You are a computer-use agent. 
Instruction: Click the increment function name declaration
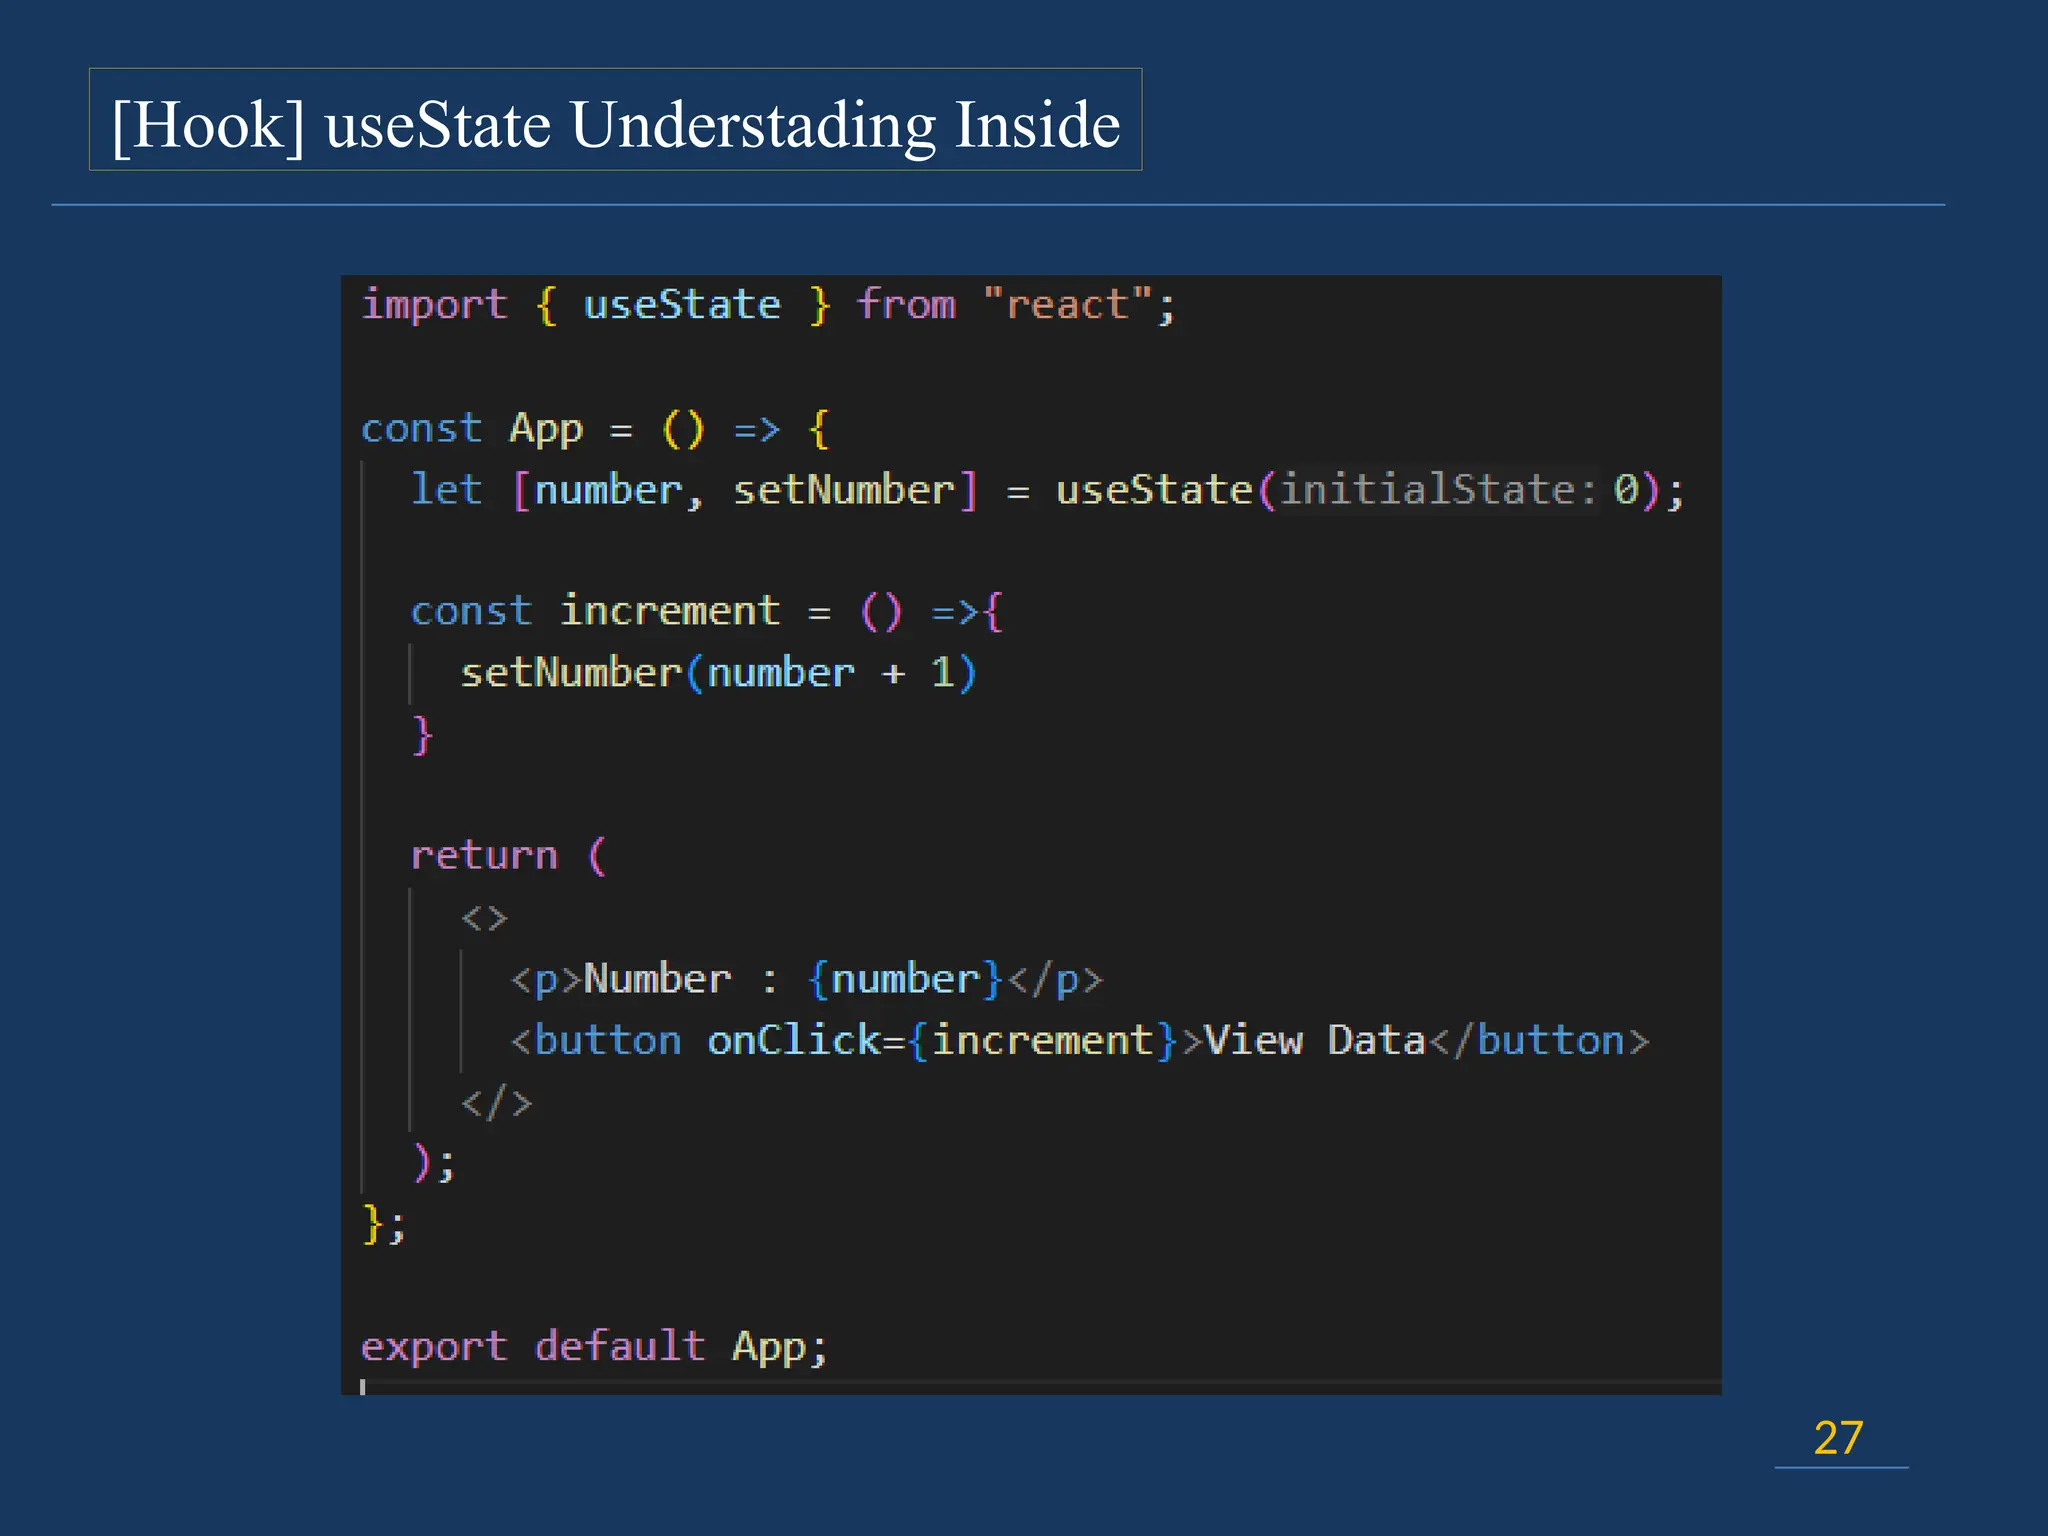point(669,611)
